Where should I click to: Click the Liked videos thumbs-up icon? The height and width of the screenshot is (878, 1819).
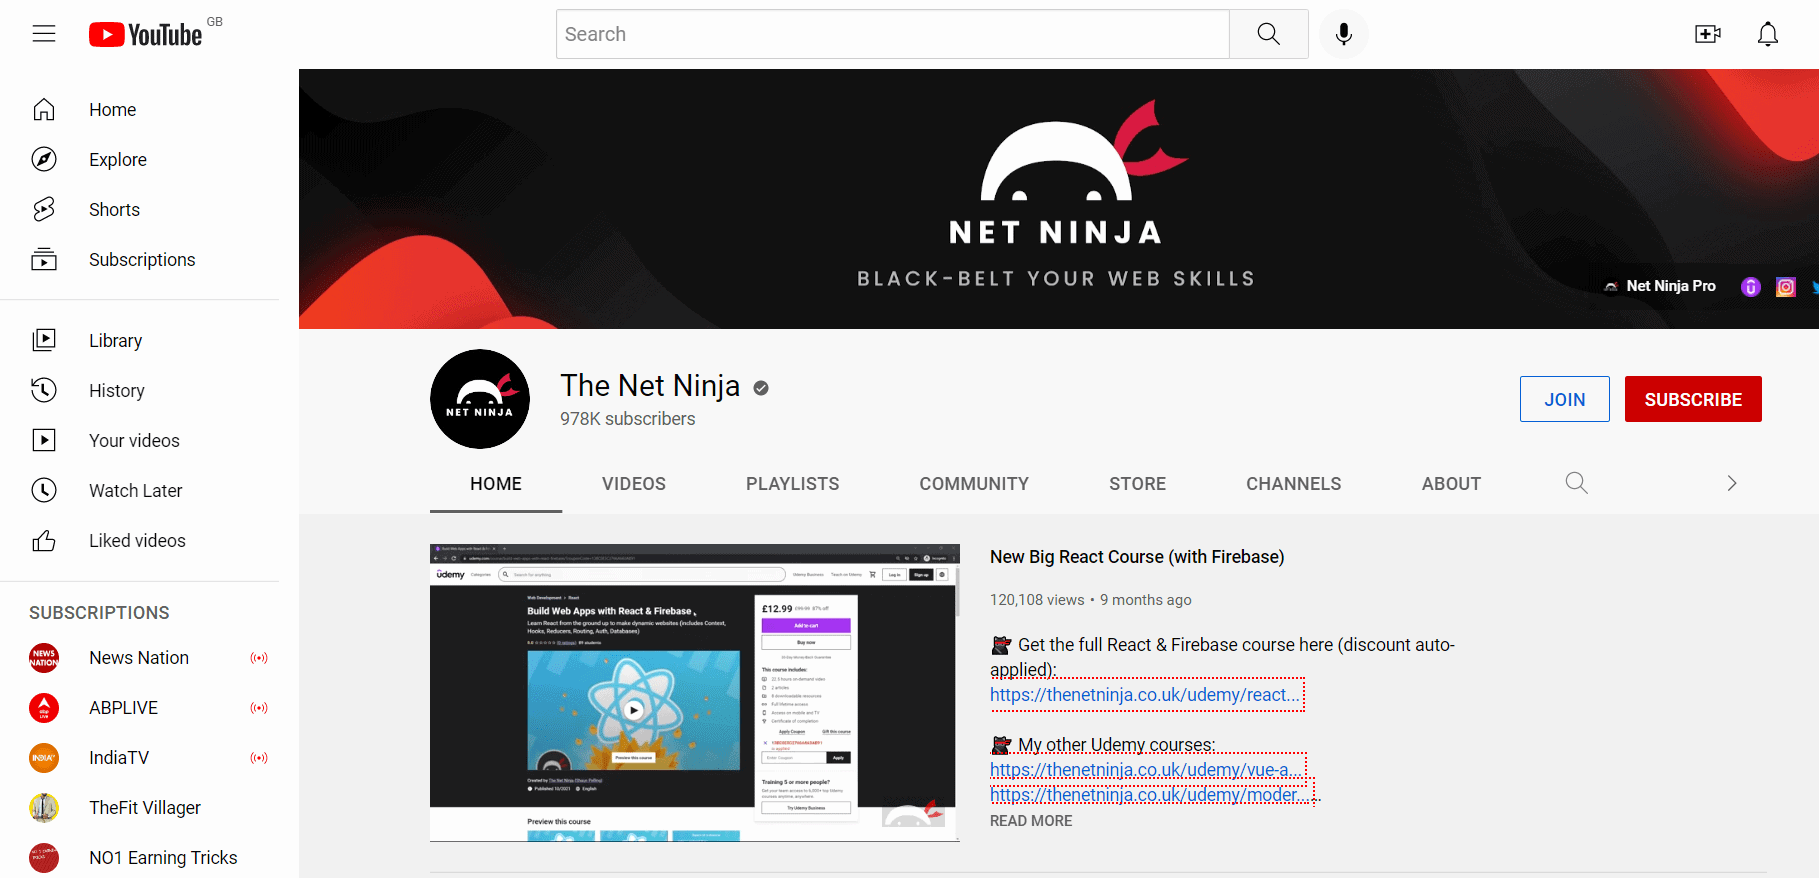44,540
